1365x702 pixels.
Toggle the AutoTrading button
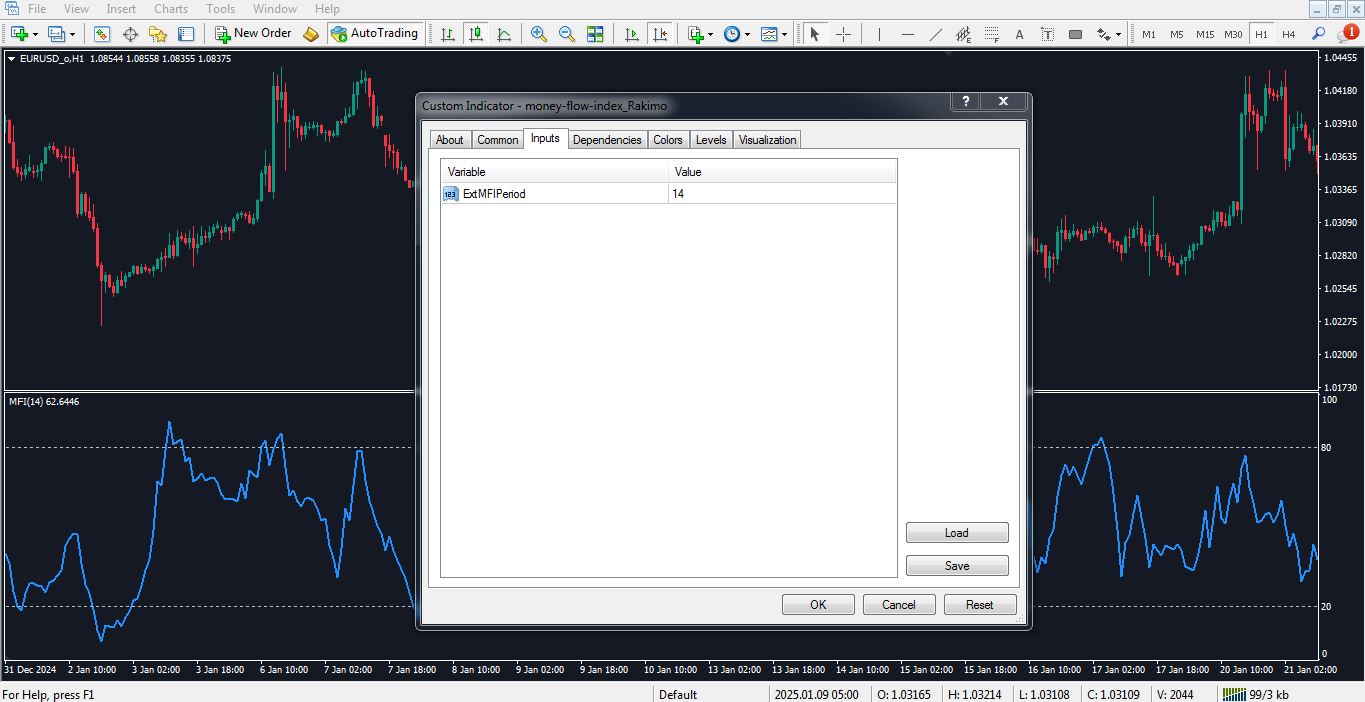click(x=374, y=34)
